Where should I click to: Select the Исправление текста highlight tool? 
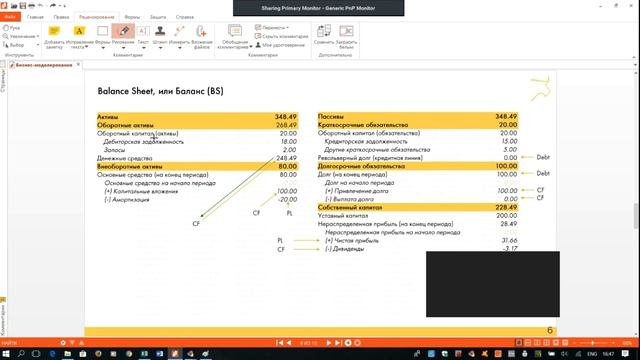click(x=80, y=31)
